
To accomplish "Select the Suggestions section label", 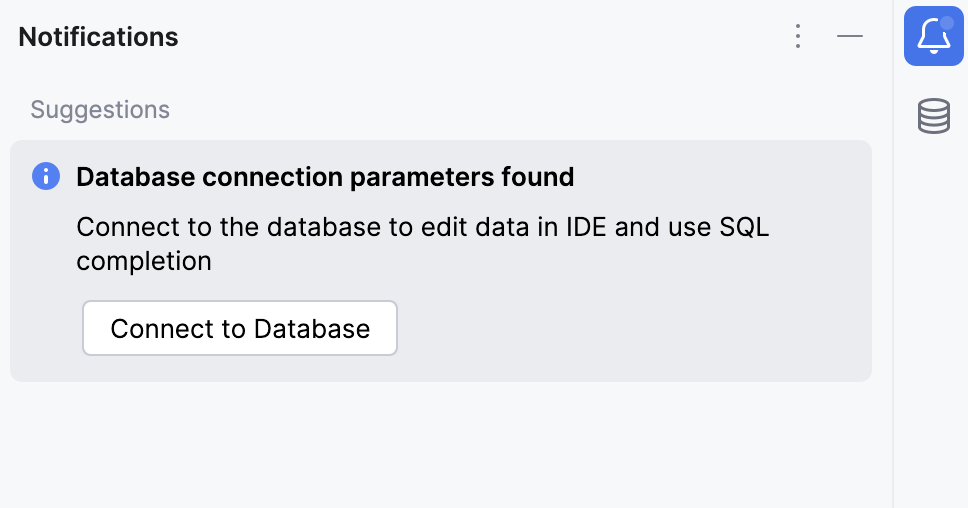I will coord(100,110).
